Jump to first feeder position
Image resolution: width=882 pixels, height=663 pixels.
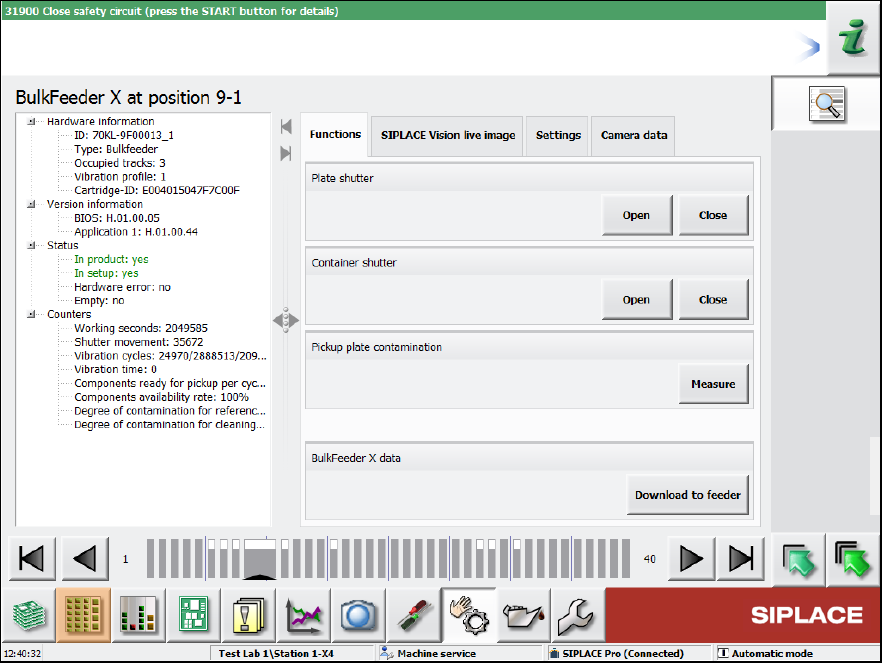coord(32,558)
